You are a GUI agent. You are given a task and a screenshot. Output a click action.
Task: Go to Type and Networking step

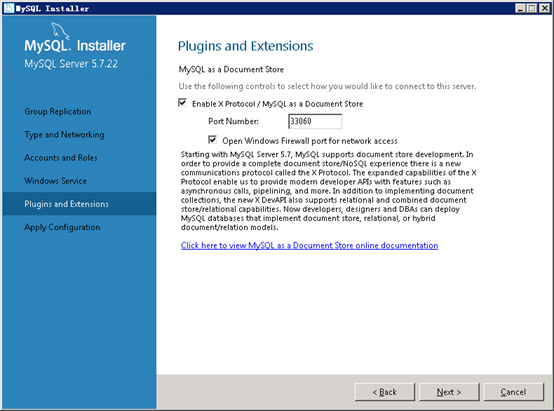64,135
